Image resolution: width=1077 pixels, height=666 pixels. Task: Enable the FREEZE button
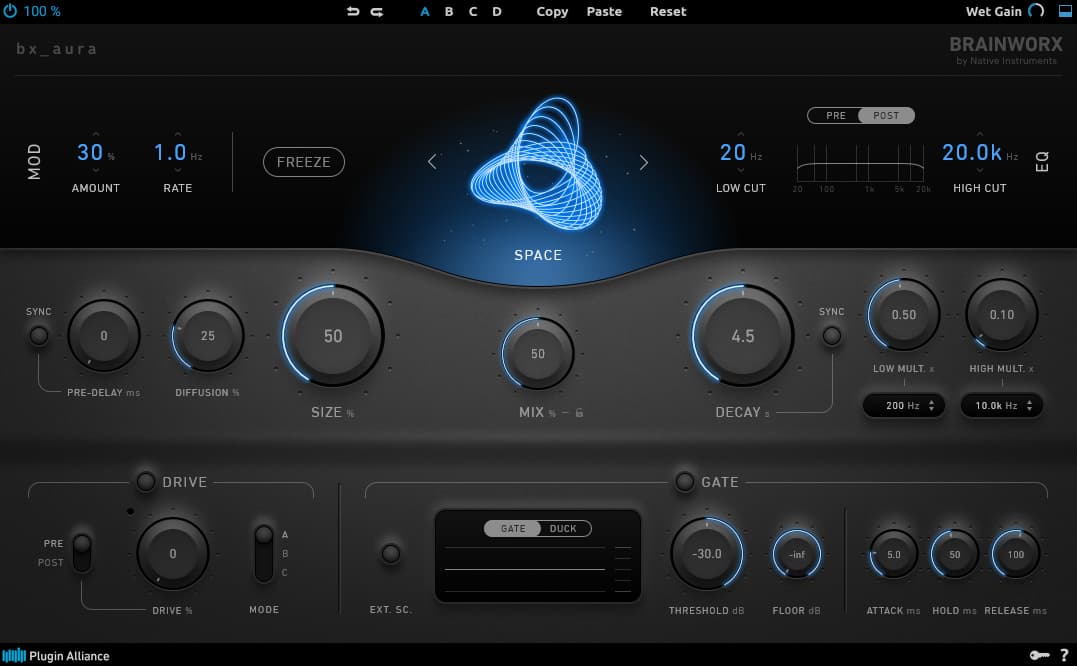[x=304, y=162]
